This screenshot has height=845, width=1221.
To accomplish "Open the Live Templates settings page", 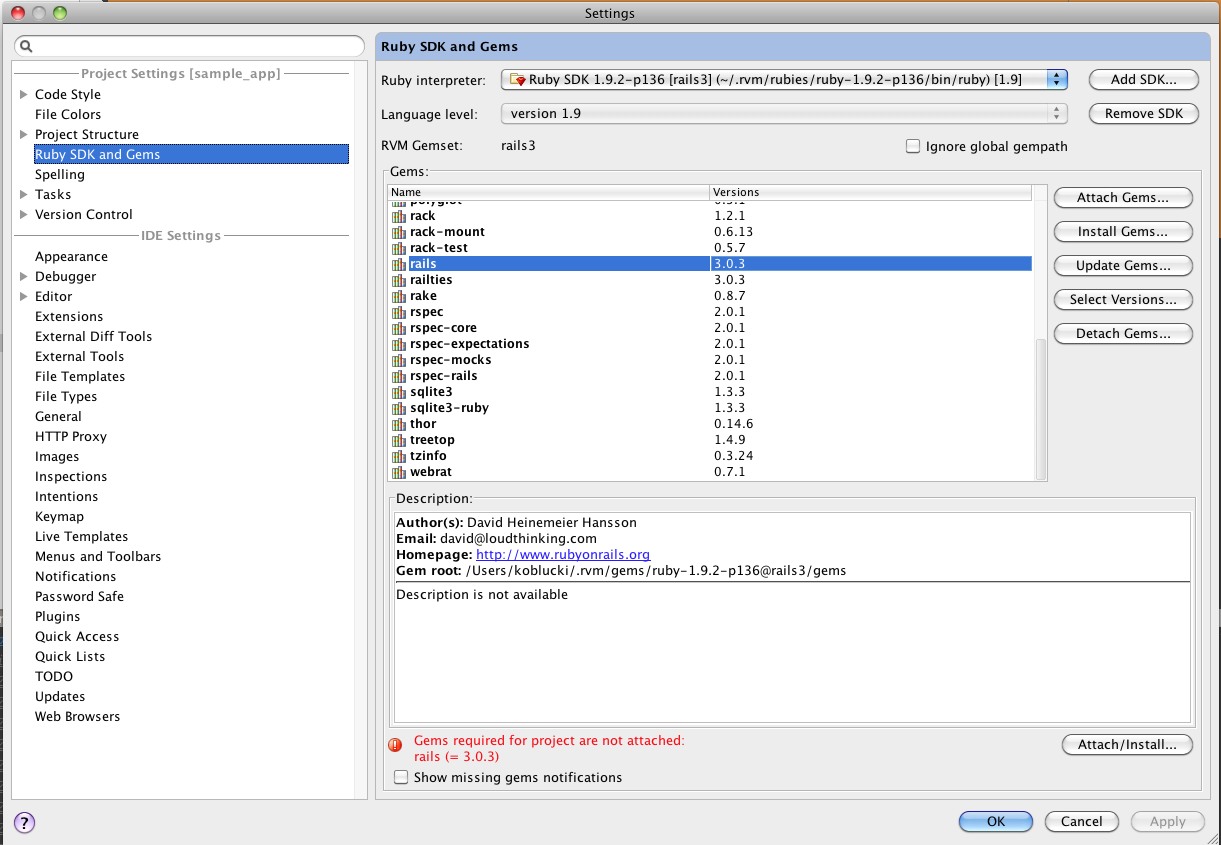I will click(x=81, y=536).
